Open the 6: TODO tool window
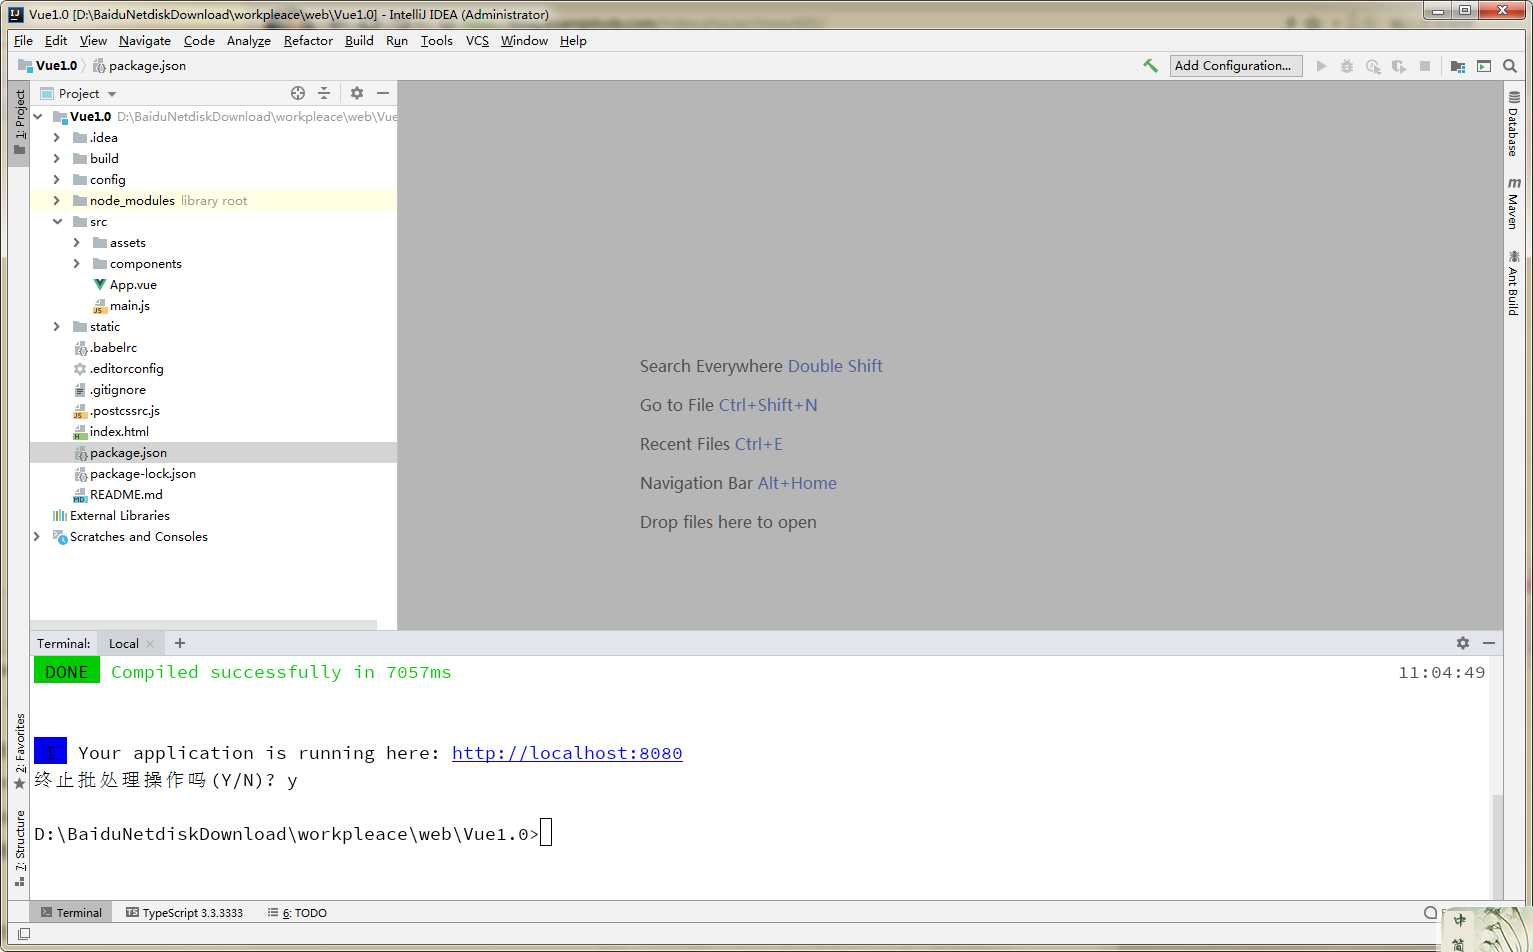 297,912
